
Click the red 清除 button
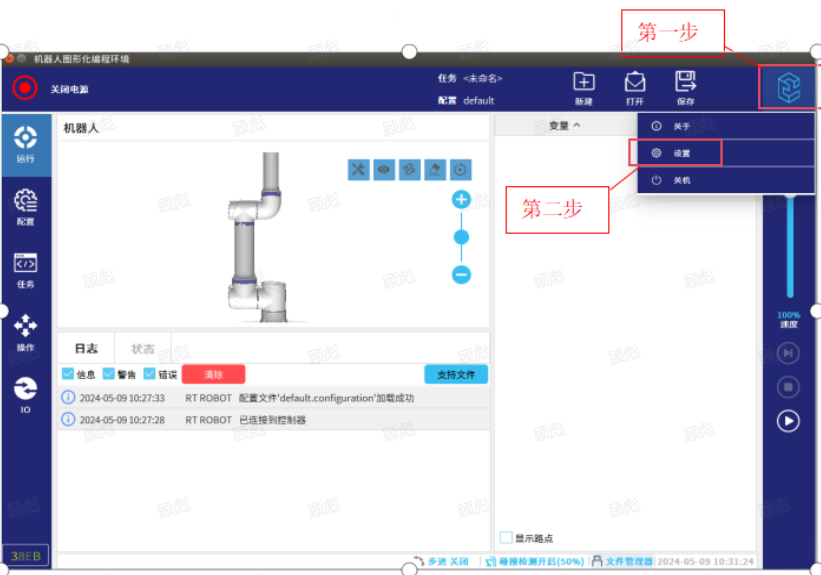tap(213, 374)
